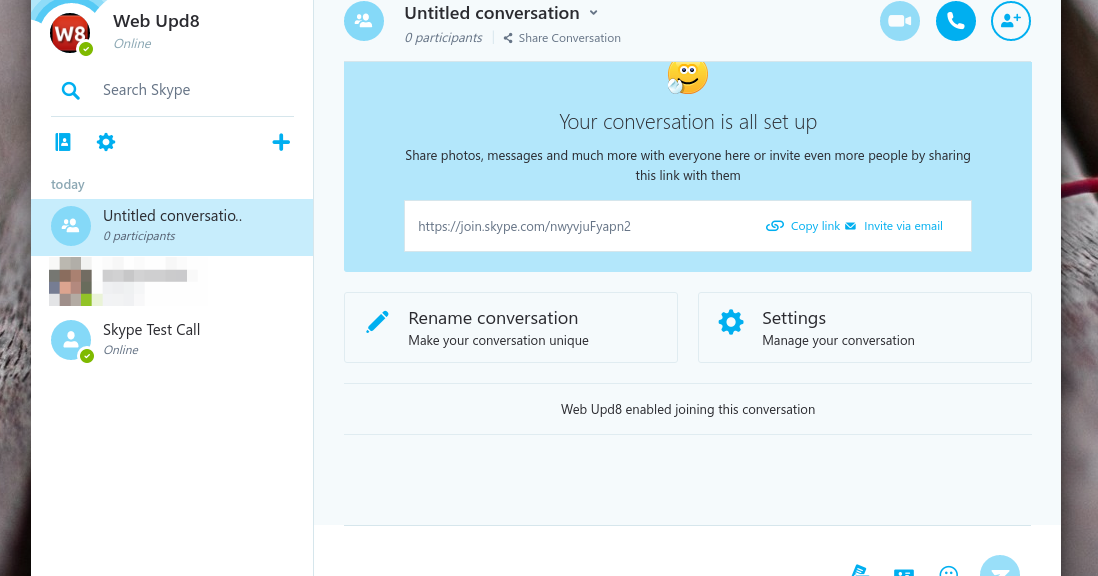Click the '0 participants' text in header
The height and width of the screenshot is (576, 1098).
[x=443, y=38]
